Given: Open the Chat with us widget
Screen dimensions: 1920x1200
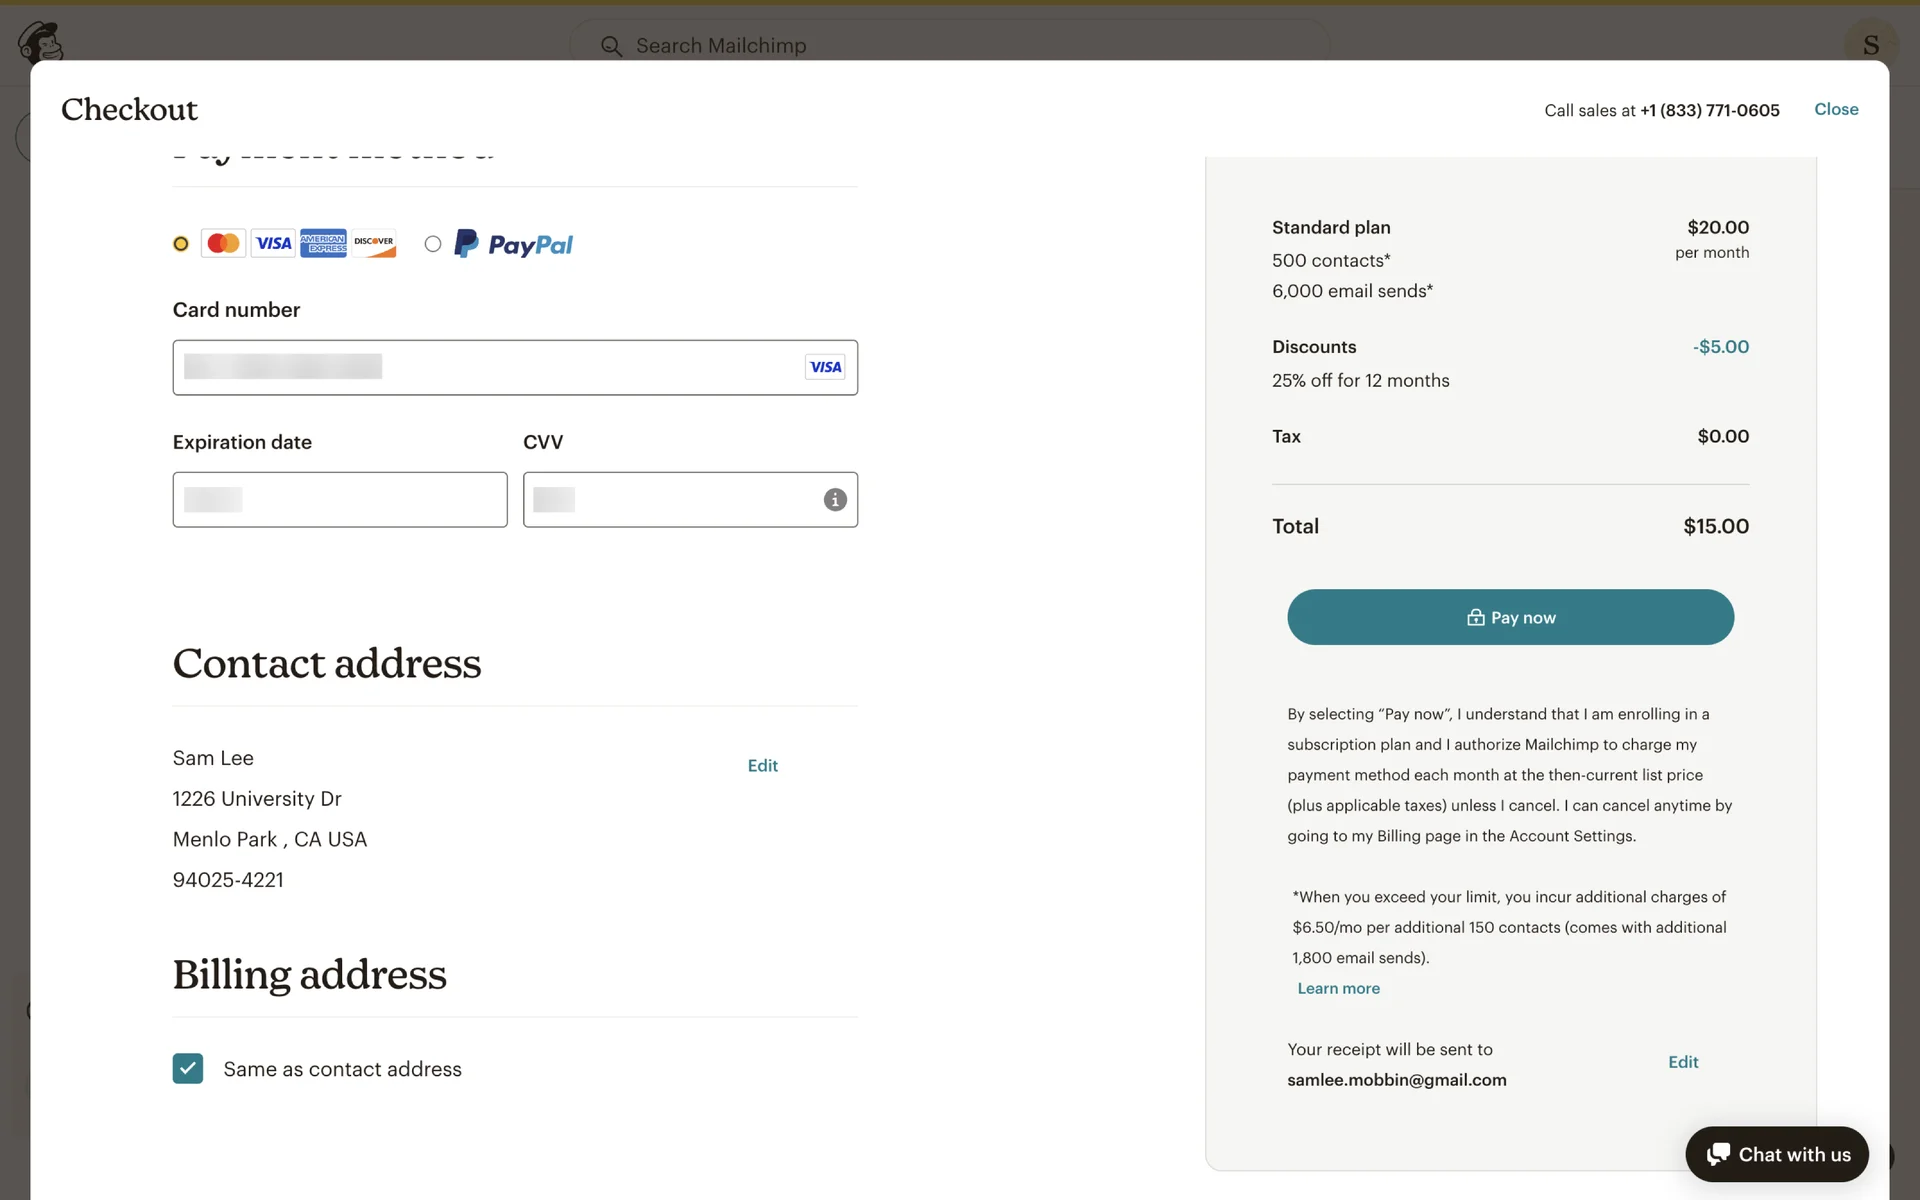Looking at the screenshot, I should [1776, 1154].
